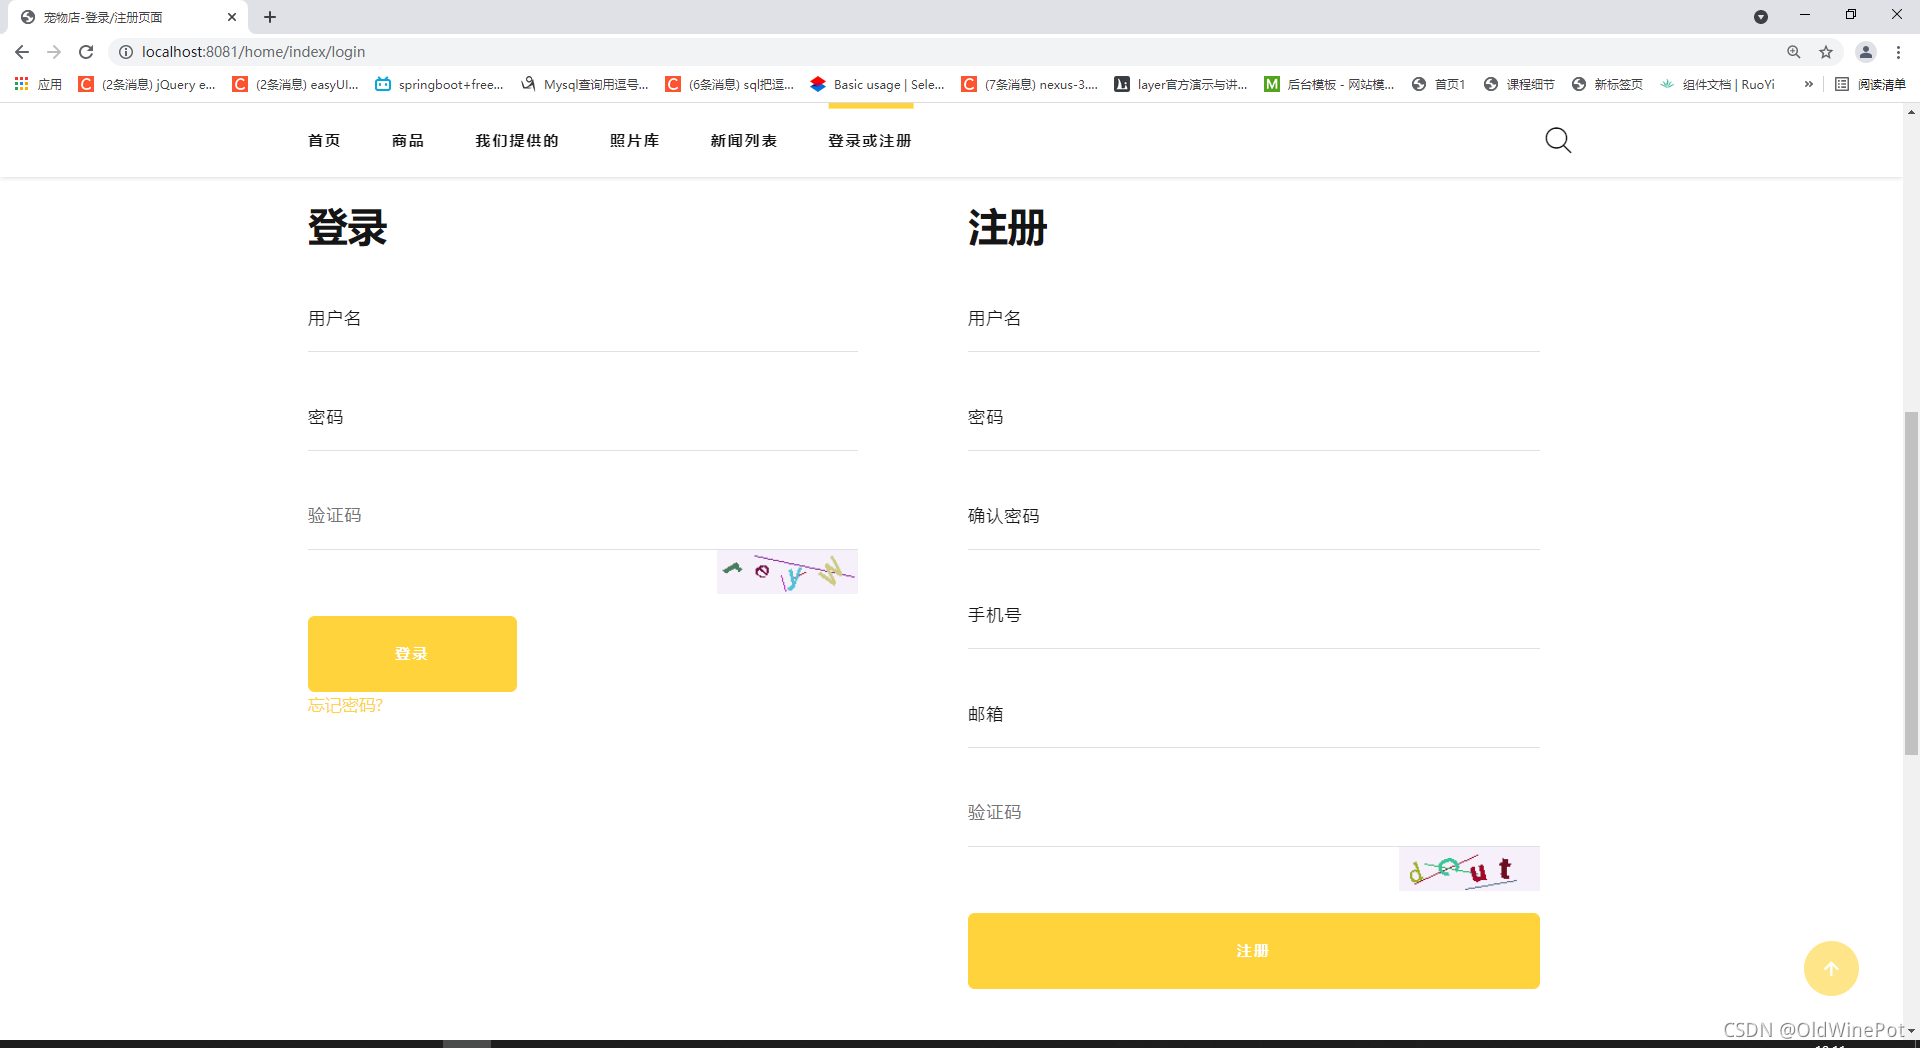This screenshot has height=1048, width=1920.
Task: Open the apps grid bookmark shortcut
Action: [21, 84]
